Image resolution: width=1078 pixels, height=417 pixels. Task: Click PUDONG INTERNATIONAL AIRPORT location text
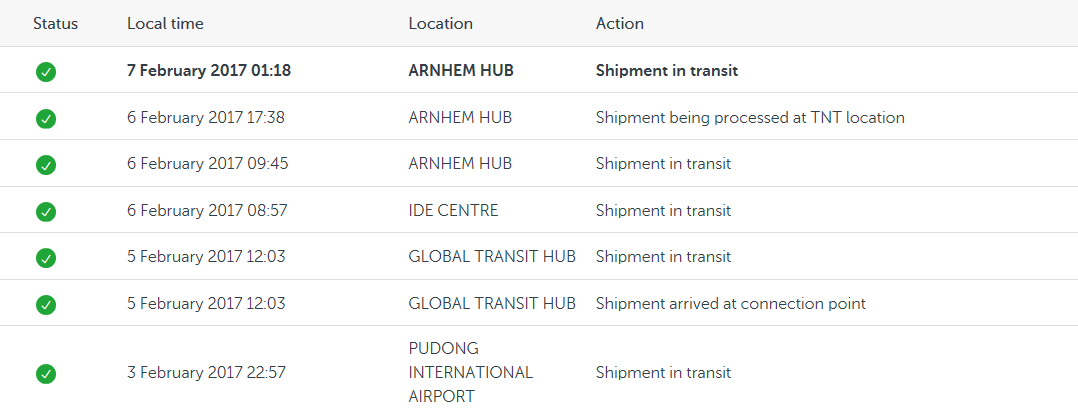[x=471, y=372]
